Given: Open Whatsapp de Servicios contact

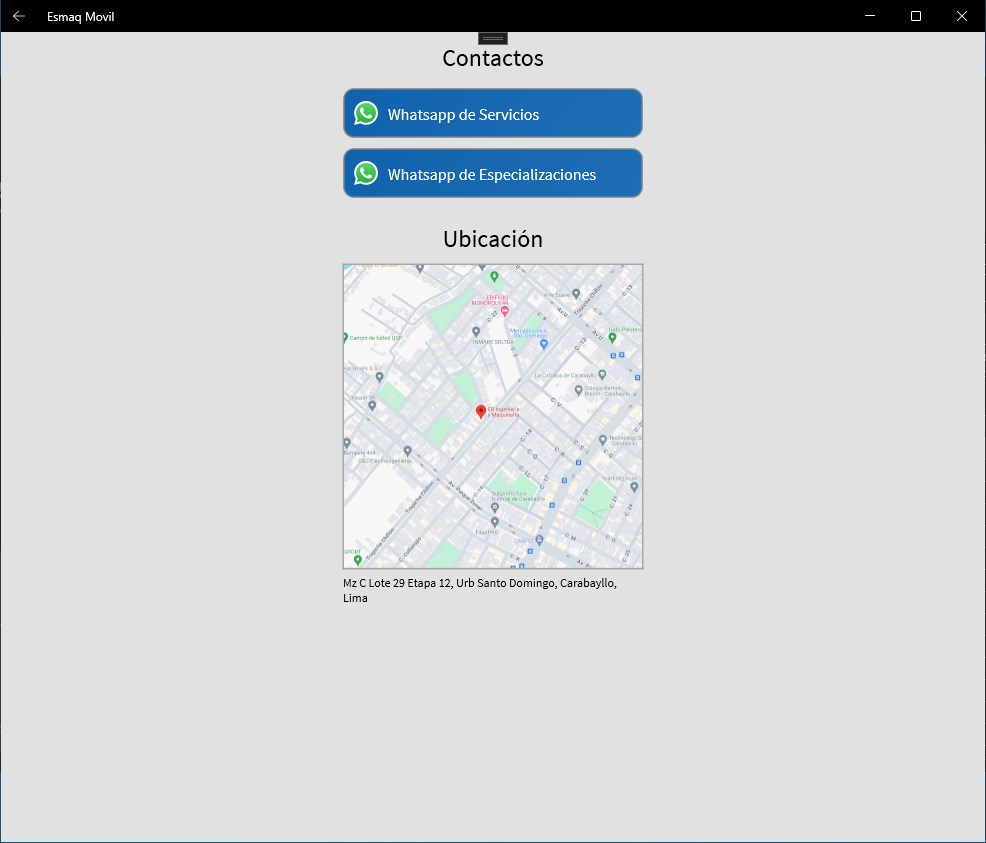Looking at the screenshot, I should click(492, 113).
